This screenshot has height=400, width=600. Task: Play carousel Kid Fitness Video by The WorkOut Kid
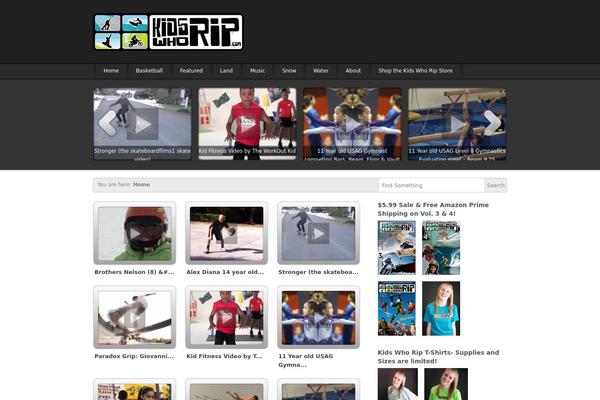click(x=247, y=124)
